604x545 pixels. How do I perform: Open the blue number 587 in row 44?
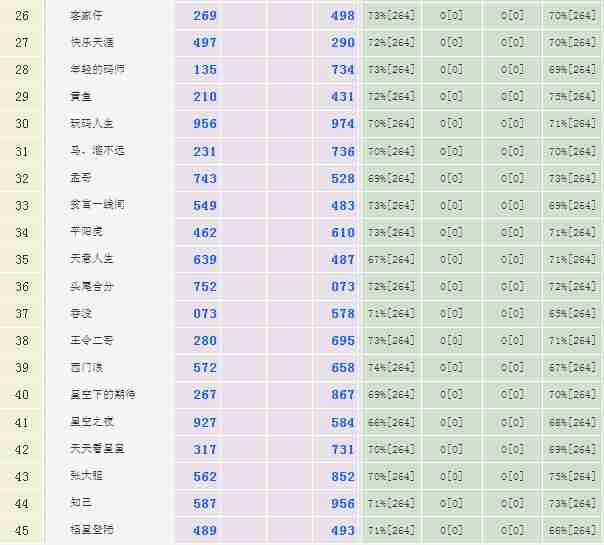pos(205,503)
